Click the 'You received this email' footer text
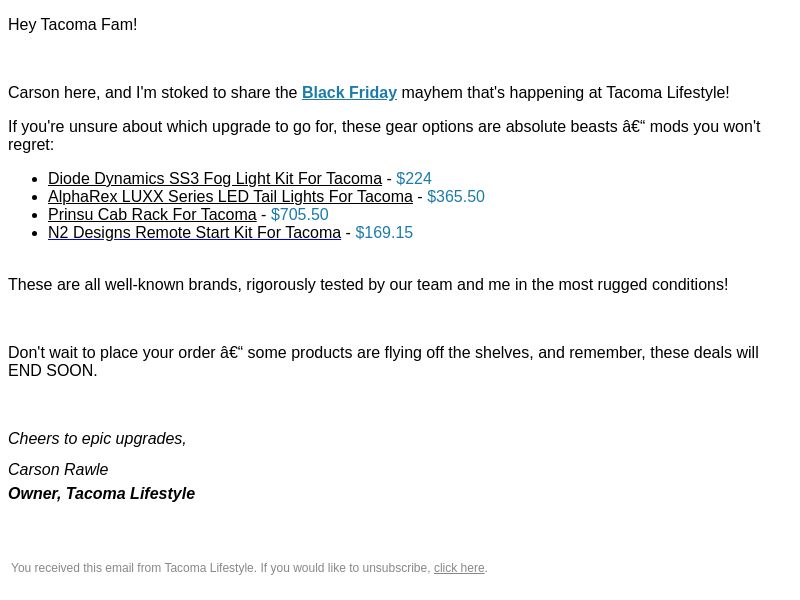 pos(221,568)
